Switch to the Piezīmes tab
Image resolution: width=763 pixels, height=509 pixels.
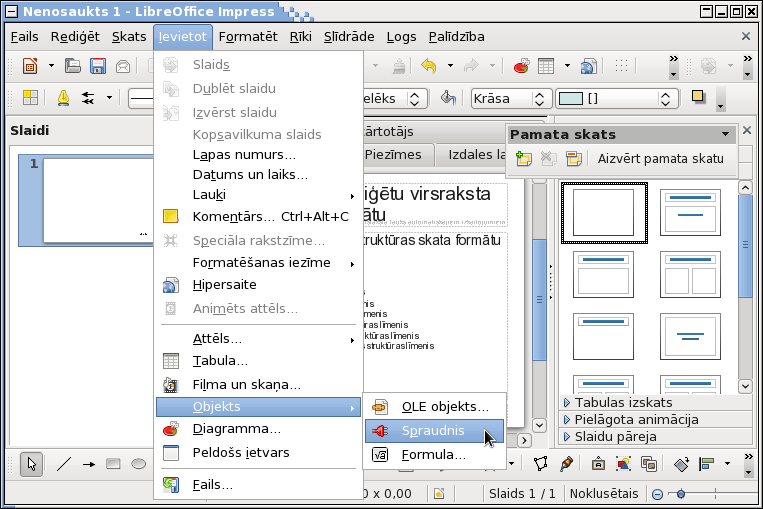click(393, 155)
